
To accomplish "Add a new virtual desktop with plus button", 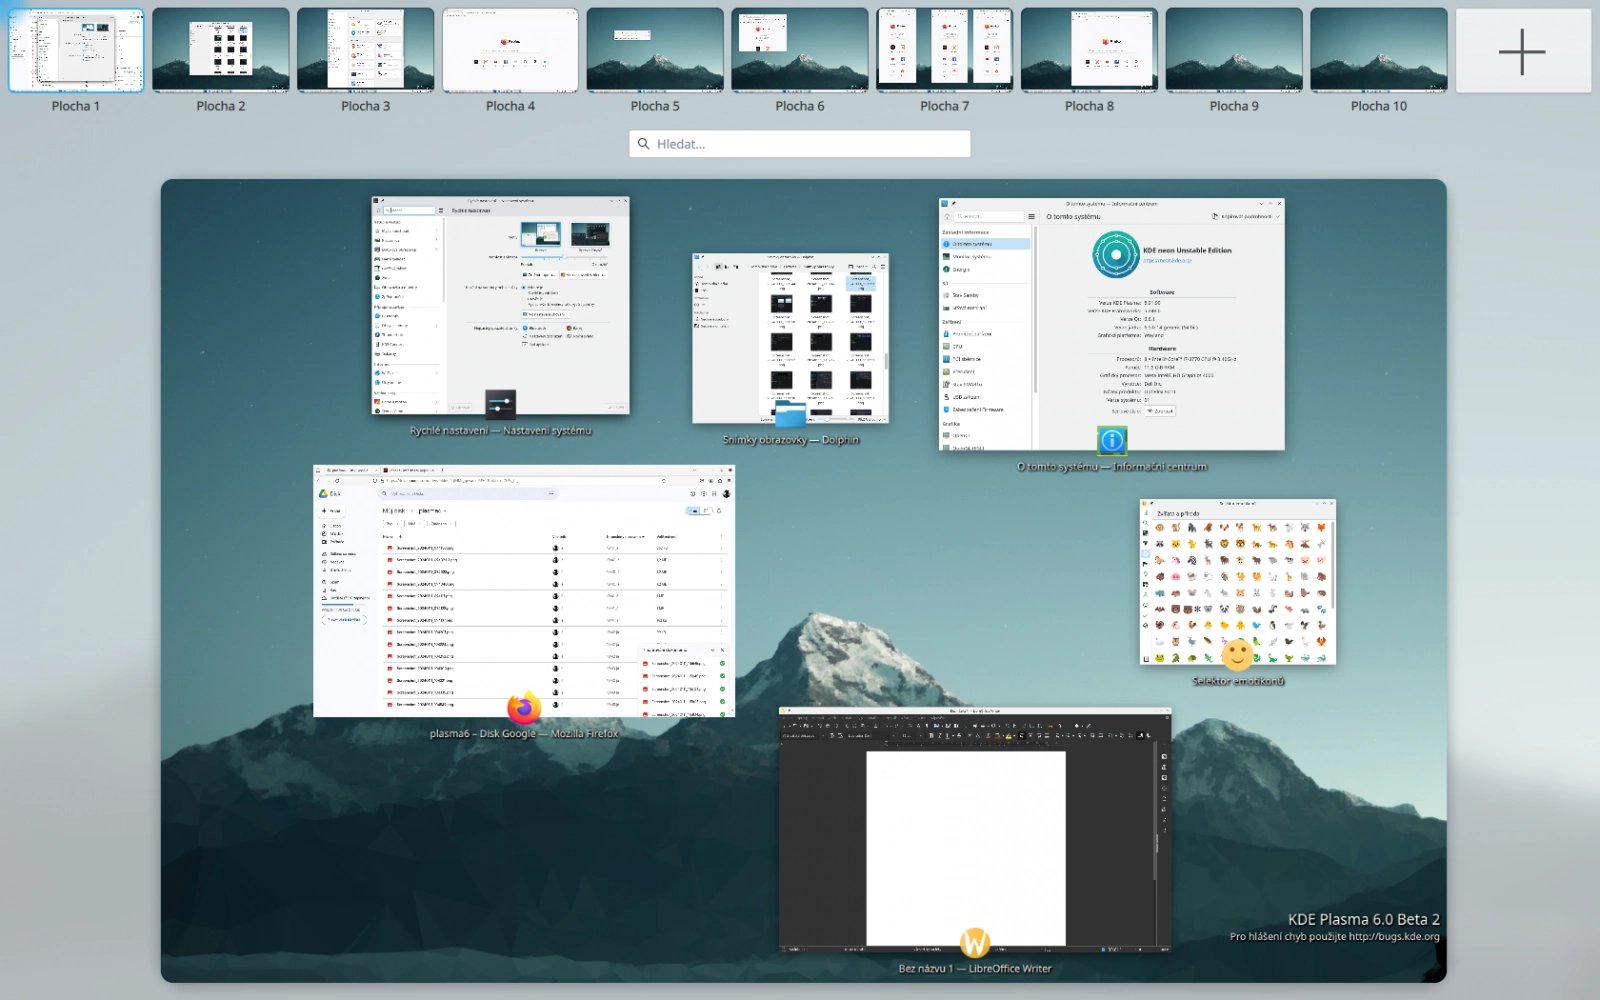I will pos(1523,51).
